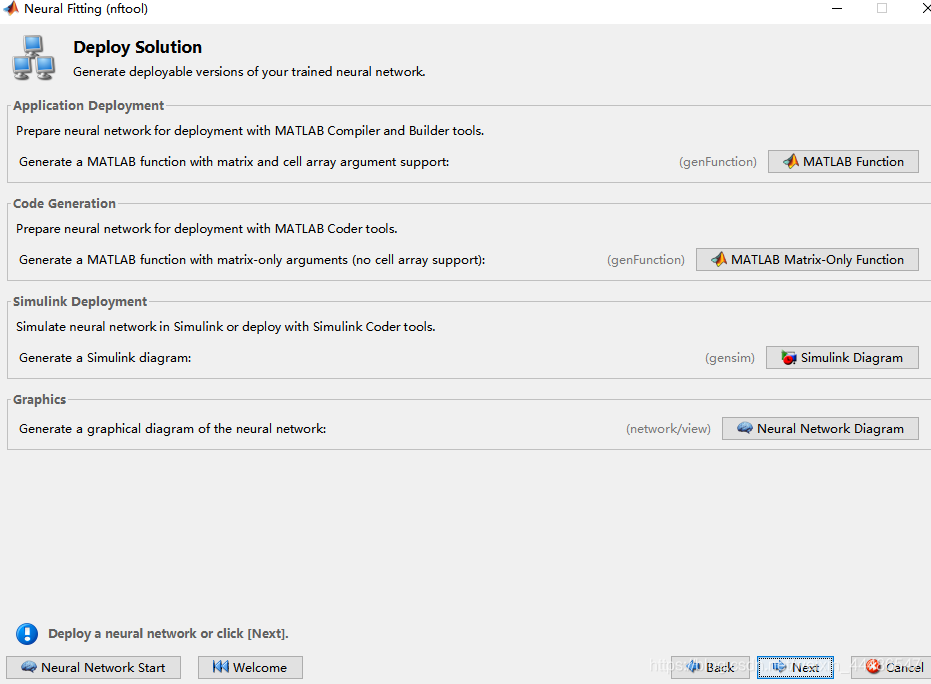
Task: Return to Neural Network Start
Action: 93,667
